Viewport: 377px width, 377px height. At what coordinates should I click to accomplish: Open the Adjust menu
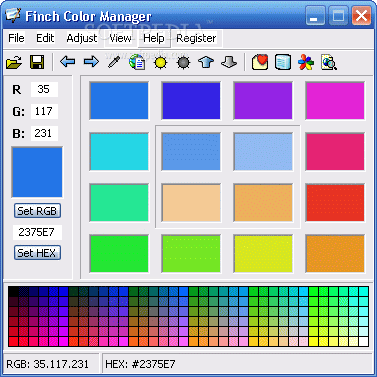point(82,38)
